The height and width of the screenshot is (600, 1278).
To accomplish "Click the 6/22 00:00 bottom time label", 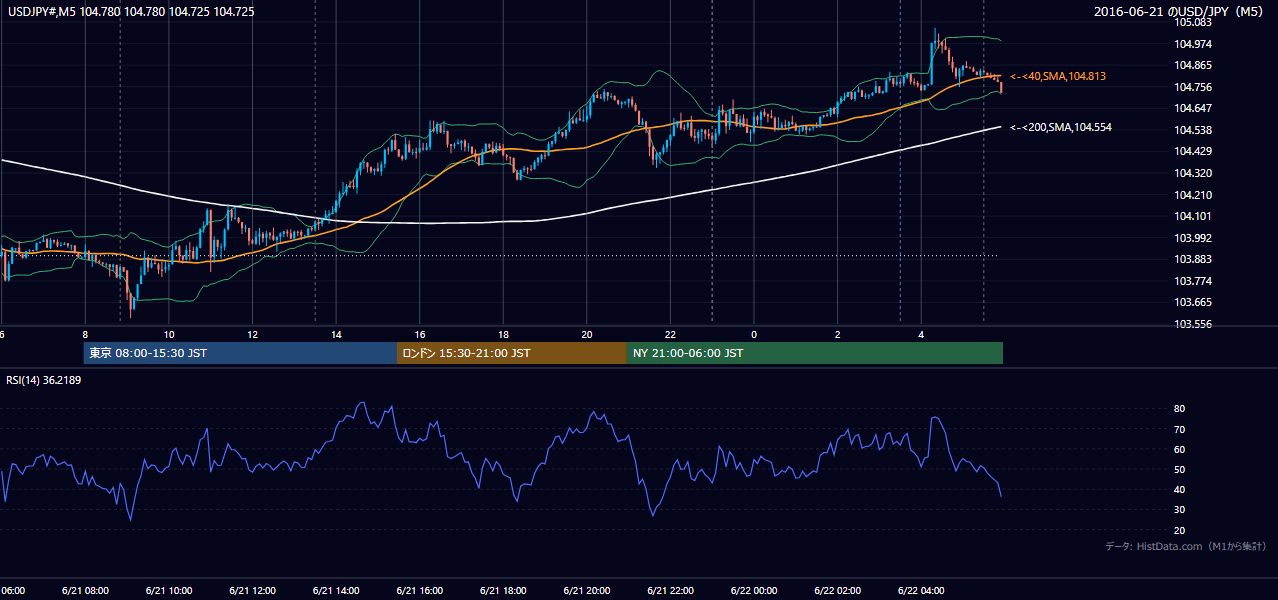I will pyautogui.click(x=753, y=590).
